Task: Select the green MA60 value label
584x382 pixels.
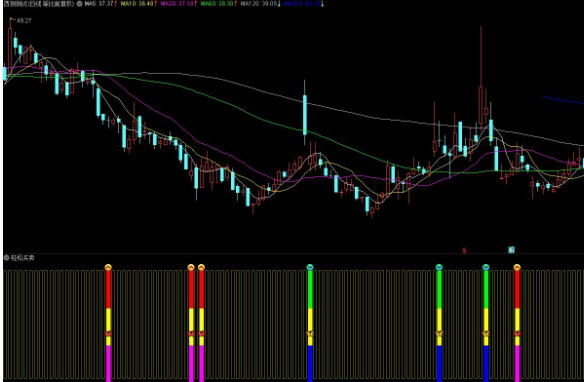Action: (x=218, y=4)
